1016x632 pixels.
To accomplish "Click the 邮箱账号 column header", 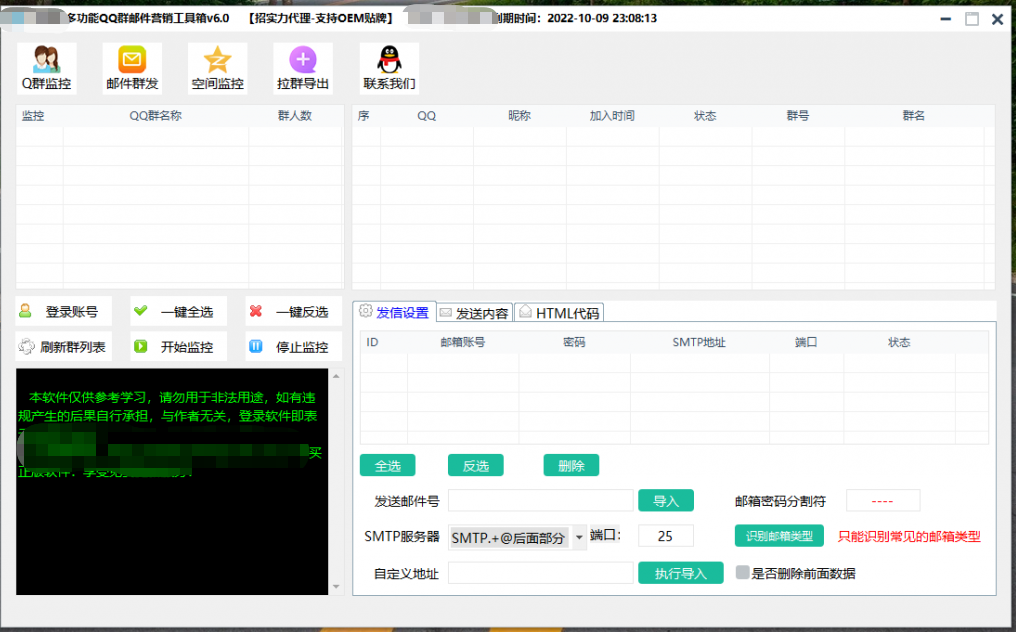I will pyautogui.click(x=463, y=342).
